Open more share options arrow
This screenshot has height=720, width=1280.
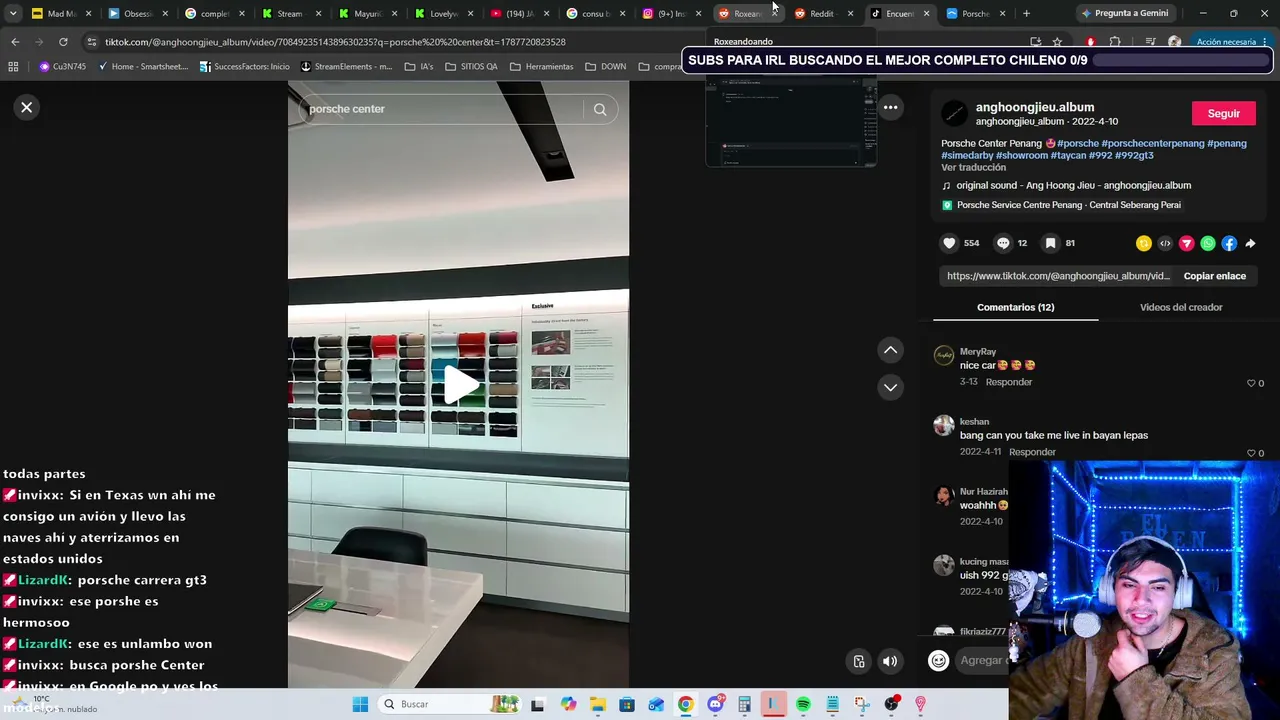(1250, 243)
